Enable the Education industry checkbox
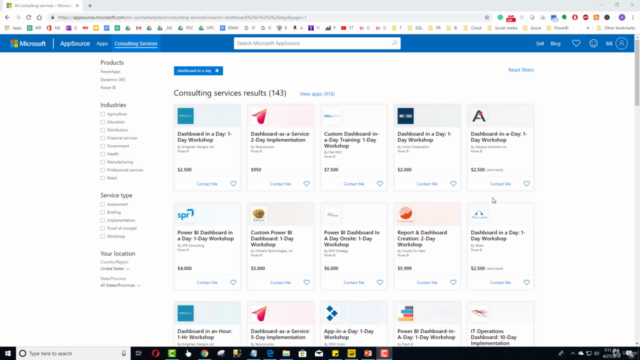Screen dimensions: 640x360 pos(102,122)
